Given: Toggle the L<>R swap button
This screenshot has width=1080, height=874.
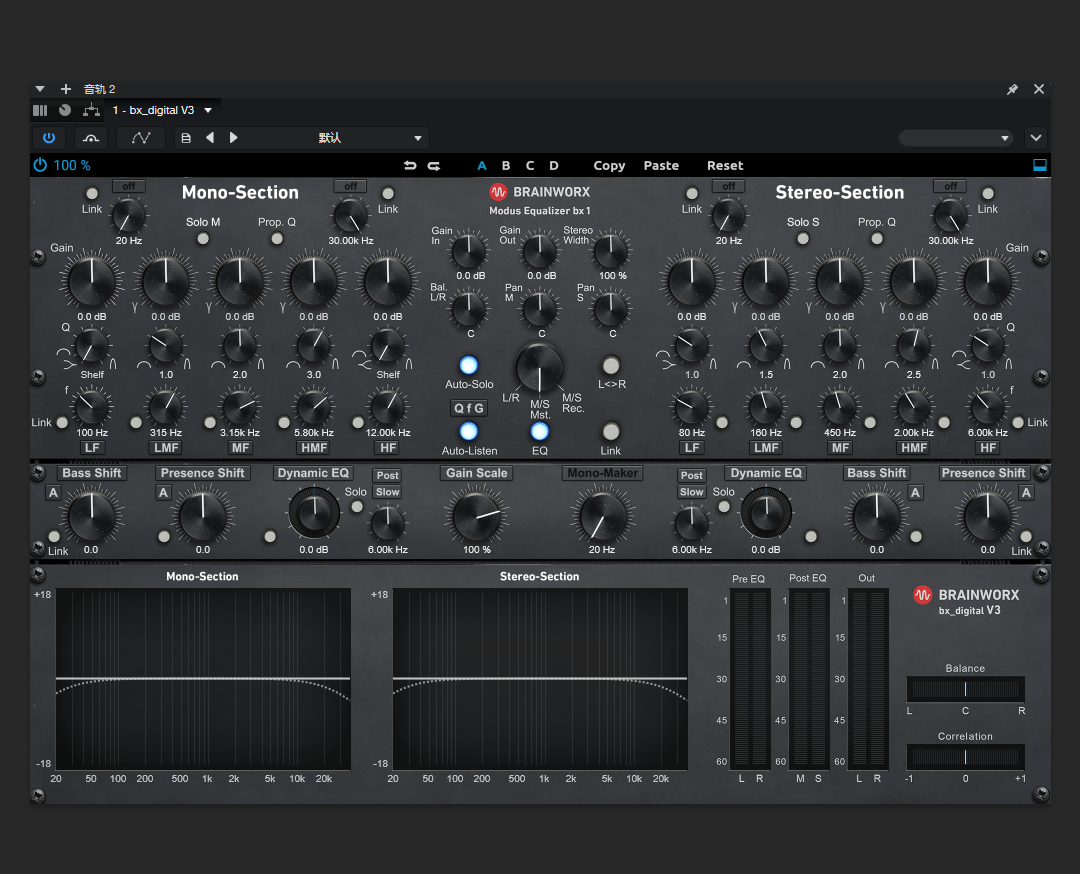Looking at the screenshot, I should click(611, 364).
